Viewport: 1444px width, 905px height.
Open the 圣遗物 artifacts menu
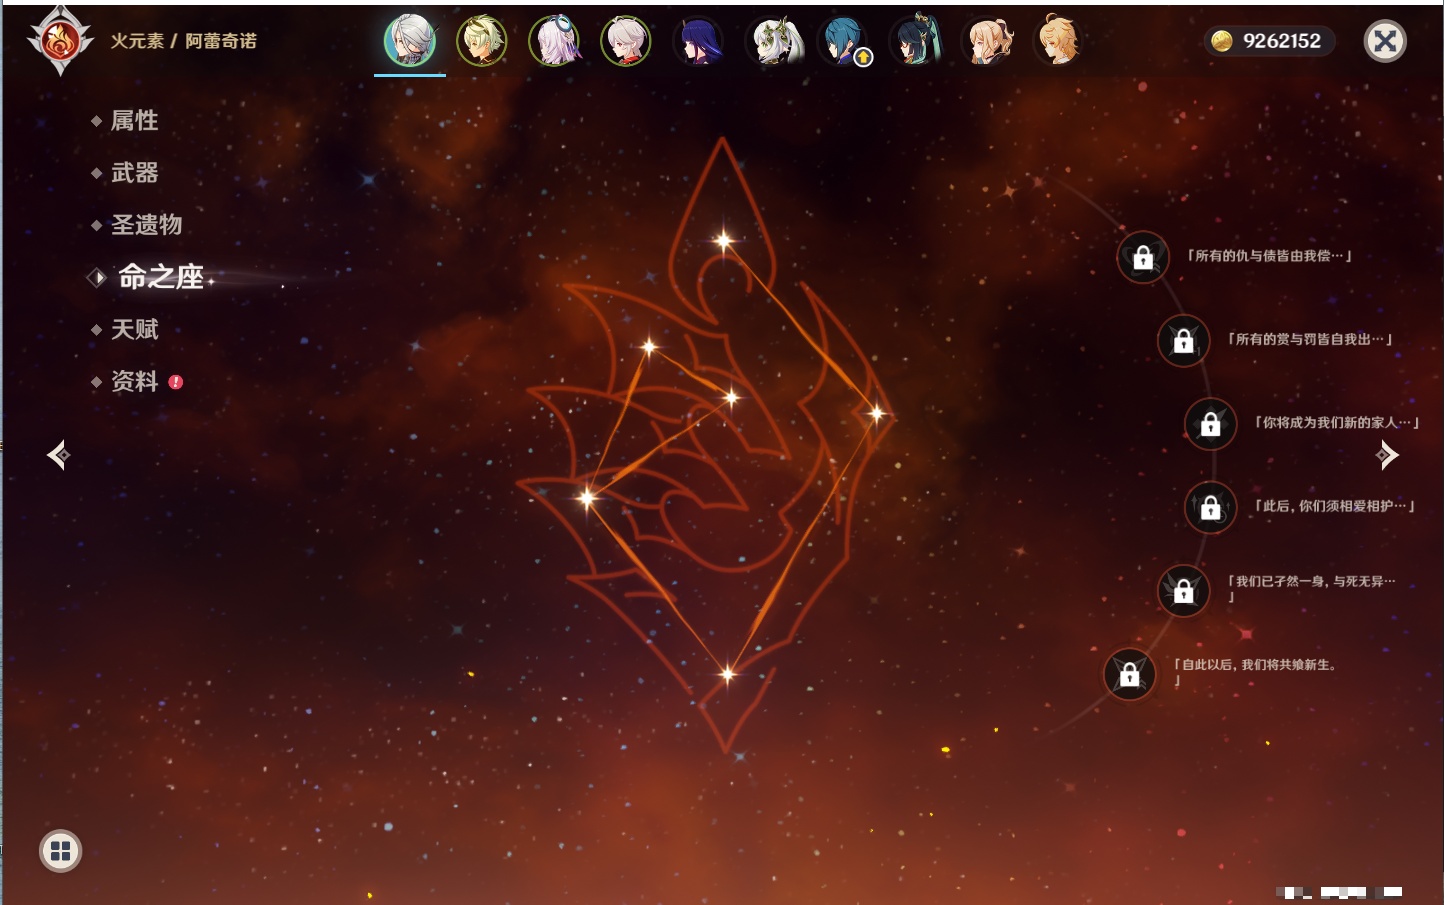(x=146, y=225)
